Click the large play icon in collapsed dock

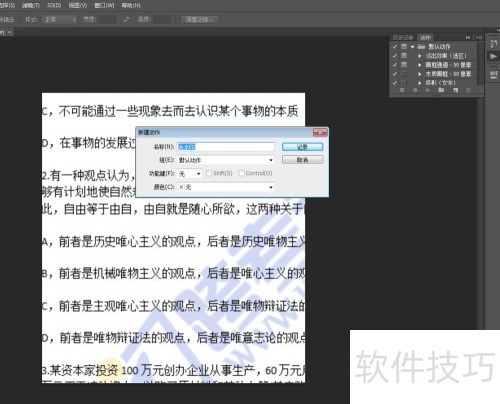(493, 56)
